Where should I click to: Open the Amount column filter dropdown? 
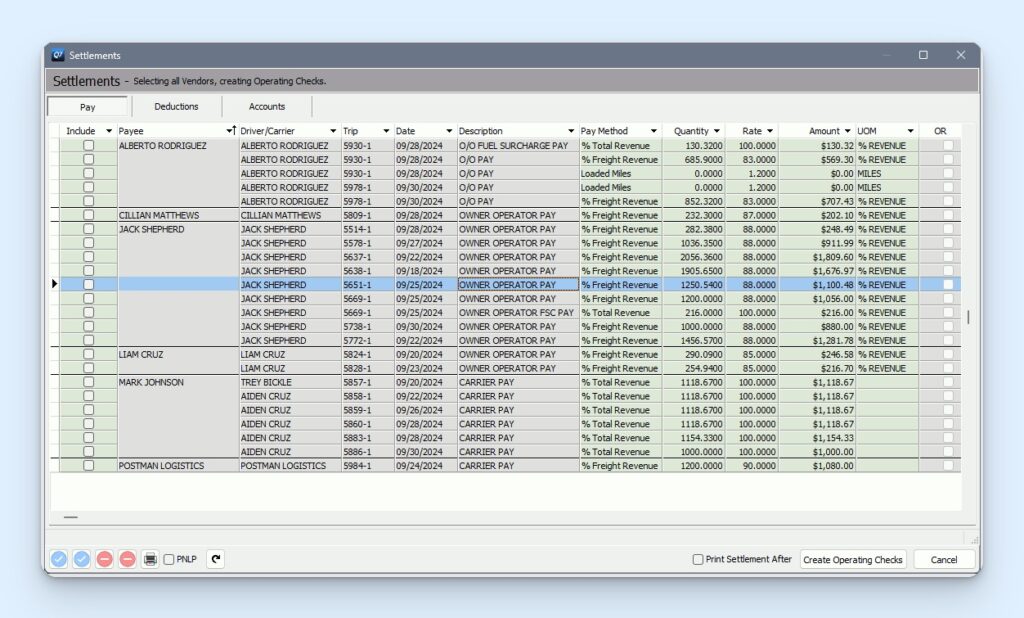pyautogui.click(x=848, y=131)
